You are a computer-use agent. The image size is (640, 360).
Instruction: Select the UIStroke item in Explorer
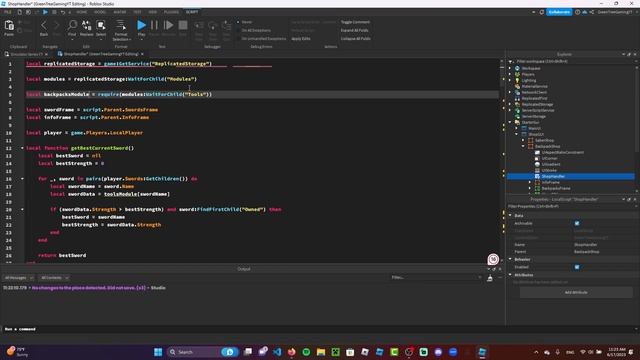tap(549, 170)
